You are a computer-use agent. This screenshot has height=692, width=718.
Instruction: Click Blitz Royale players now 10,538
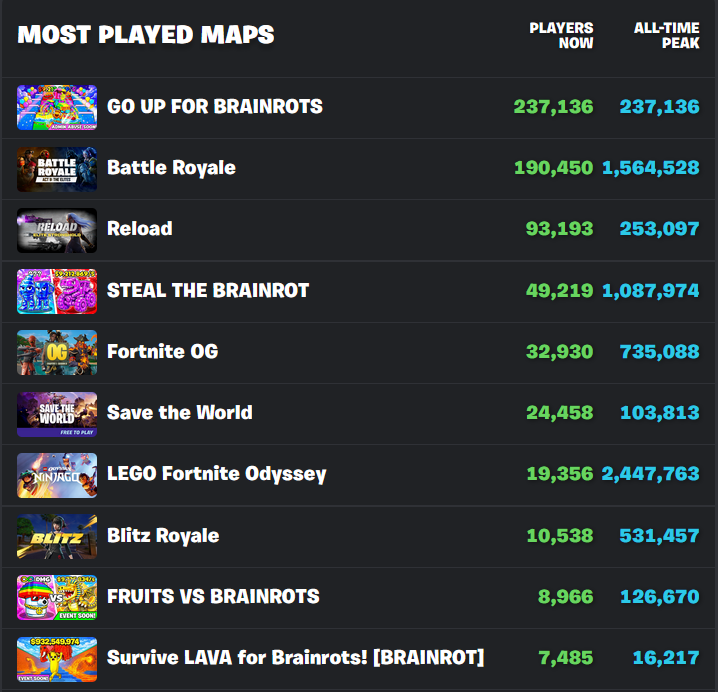click(x=560, y=536)
